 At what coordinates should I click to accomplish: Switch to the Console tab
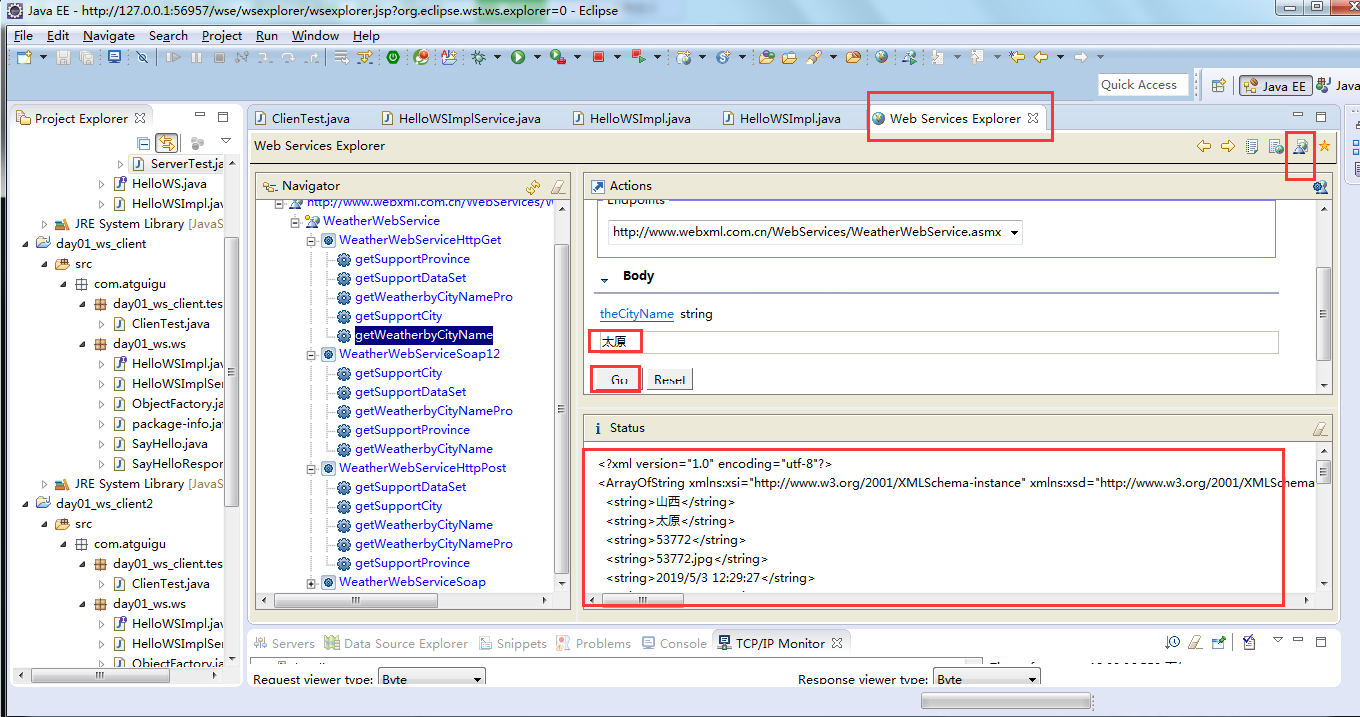(x=674, y=643)
